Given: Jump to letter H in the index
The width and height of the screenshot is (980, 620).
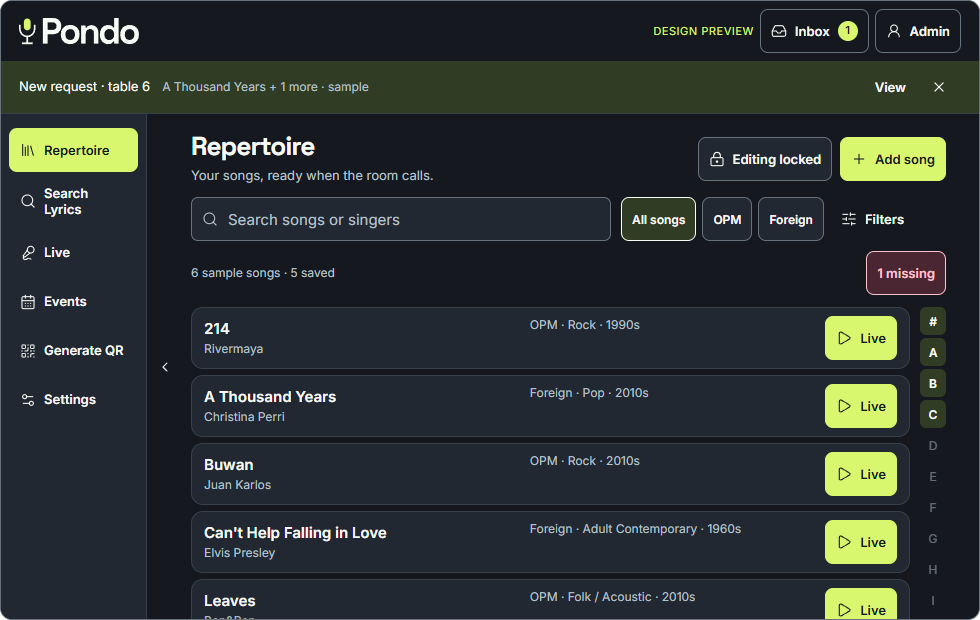Looking at the screenshot, I should 932,569.
